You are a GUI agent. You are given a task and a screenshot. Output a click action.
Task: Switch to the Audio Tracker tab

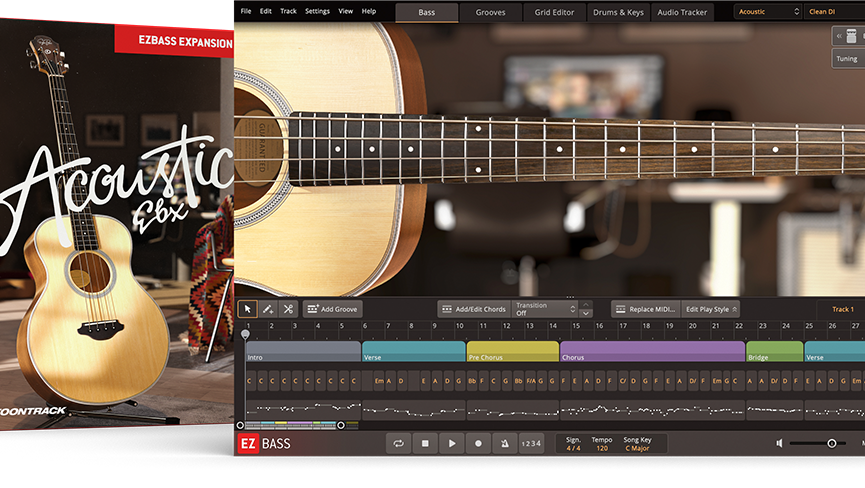[682, 12]
